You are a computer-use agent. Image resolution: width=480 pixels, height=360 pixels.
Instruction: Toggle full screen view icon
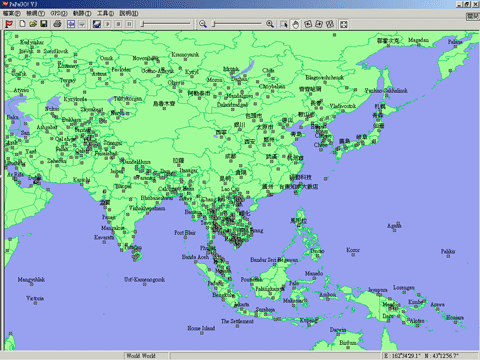pos(344,24)
